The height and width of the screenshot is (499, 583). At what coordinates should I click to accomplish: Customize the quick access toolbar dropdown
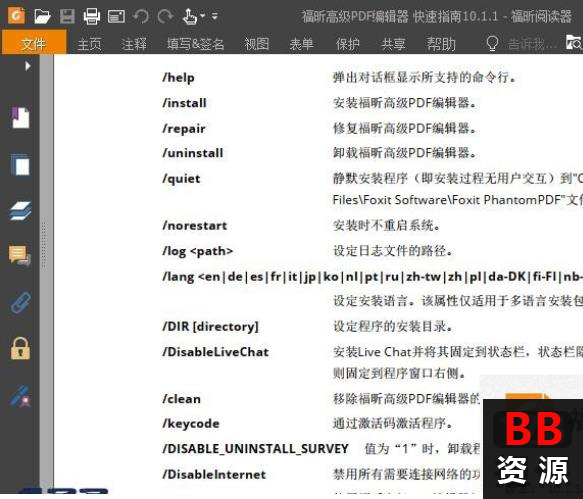[x=215, y=16]
